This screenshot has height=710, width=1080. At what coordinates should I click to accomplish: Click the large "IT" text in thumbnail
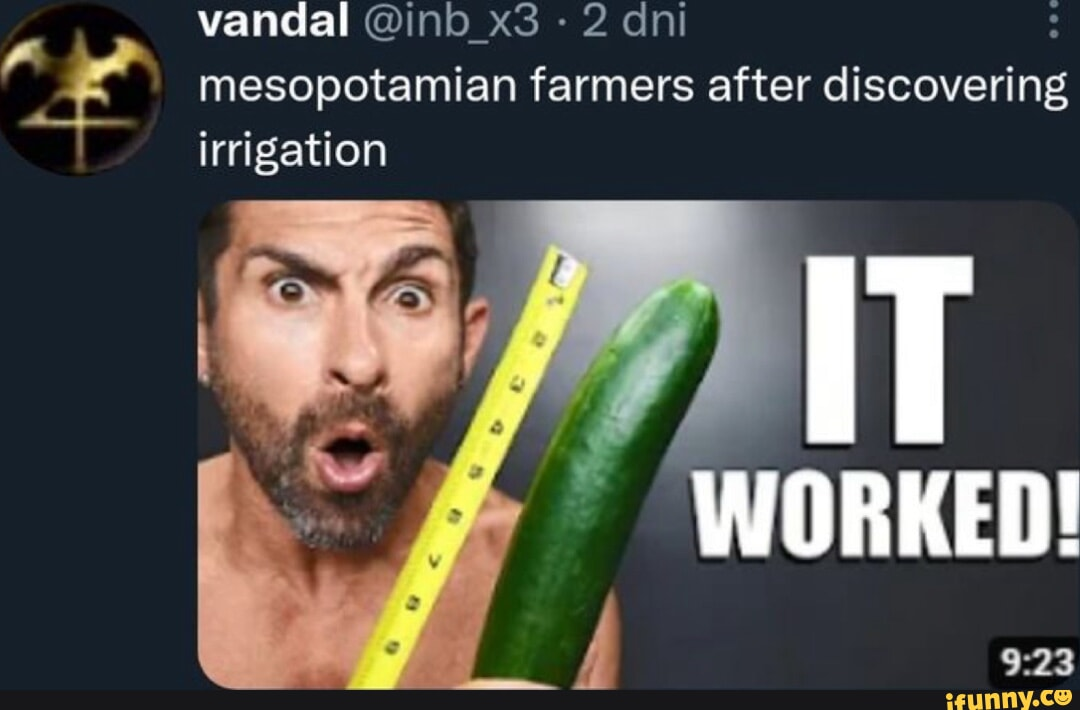889,350
